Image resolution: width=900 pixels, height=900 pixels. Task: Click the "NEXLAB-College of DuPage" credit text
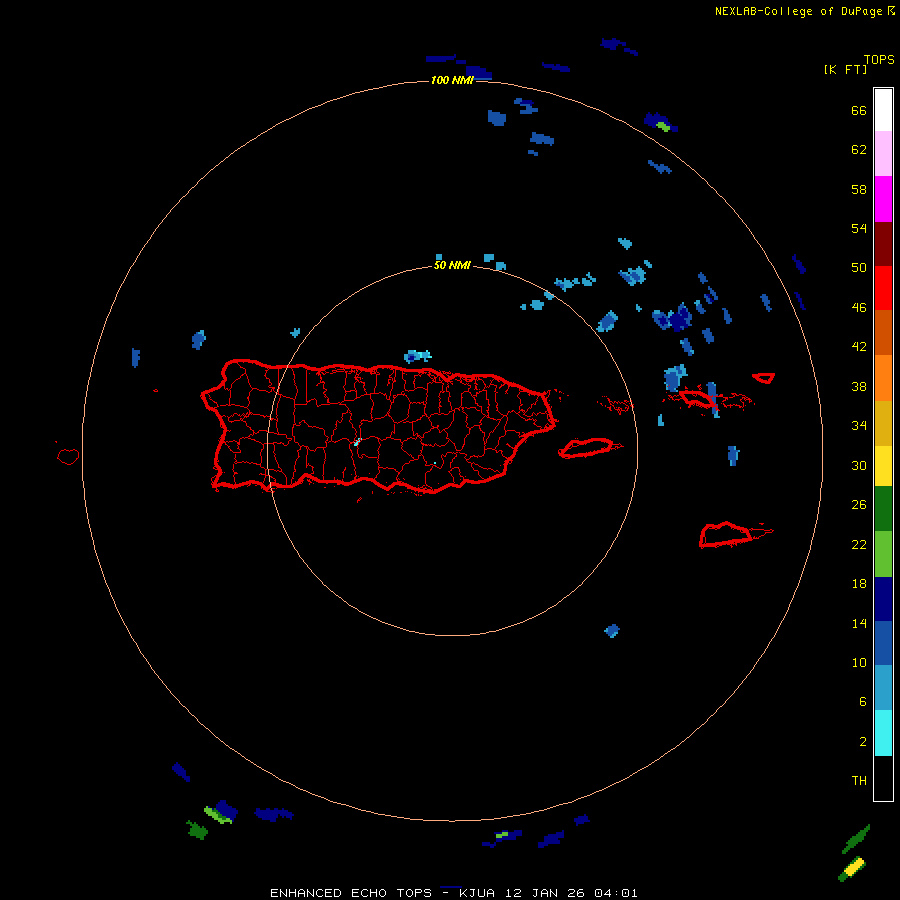tap(798, 11)
